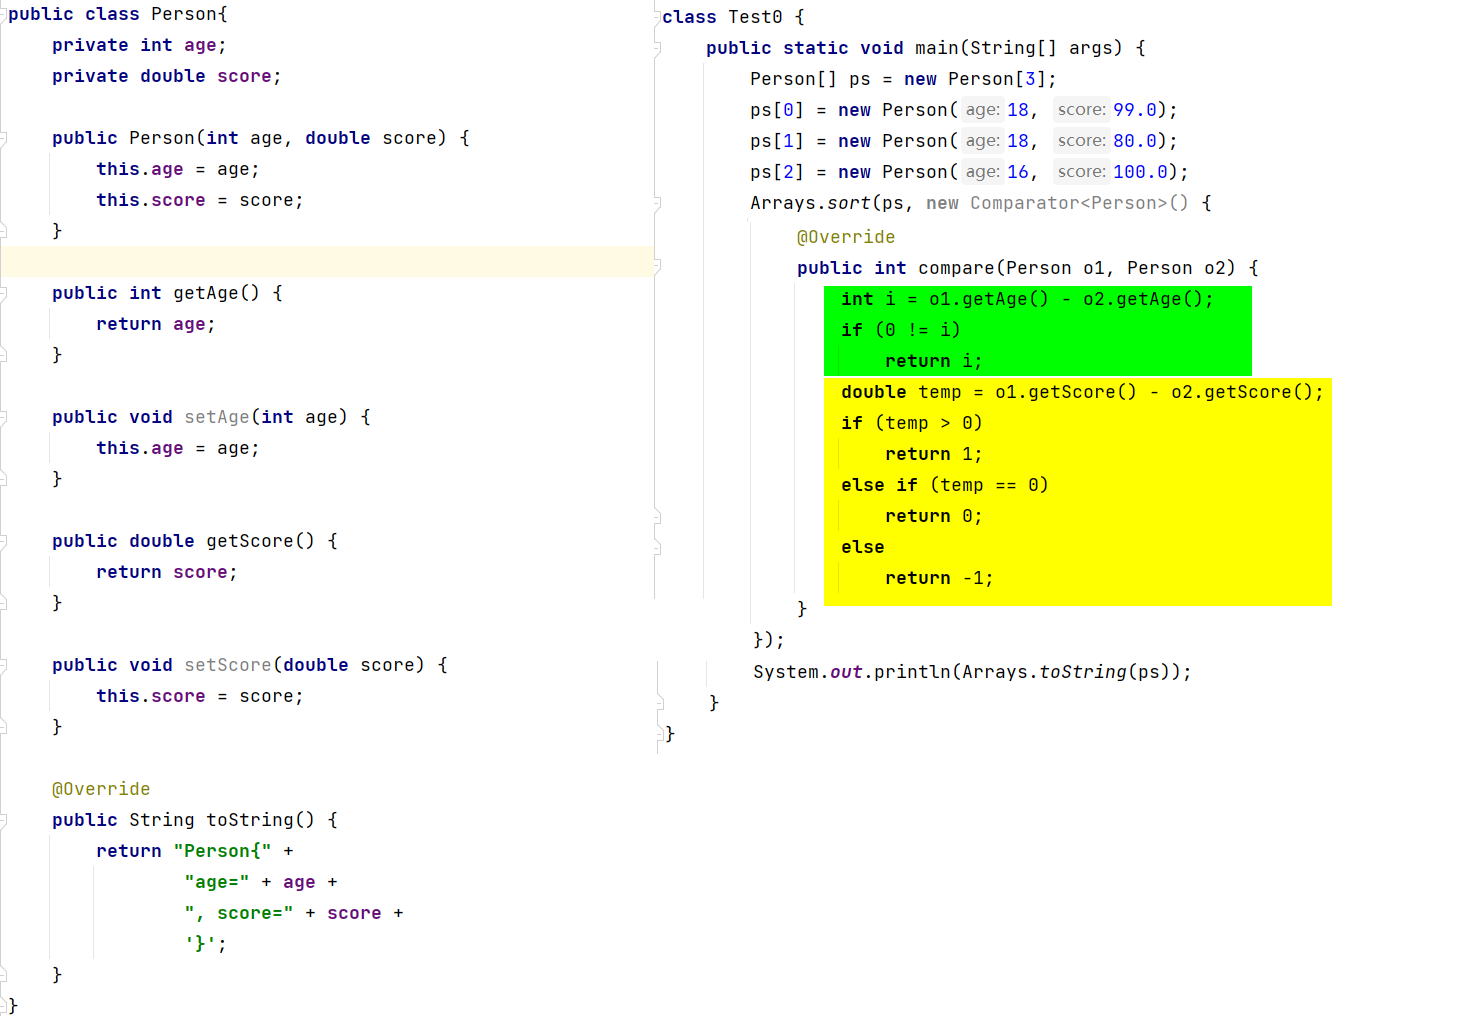
Task: Collapse the Person constructor fold marker
Action: point(4,138)
